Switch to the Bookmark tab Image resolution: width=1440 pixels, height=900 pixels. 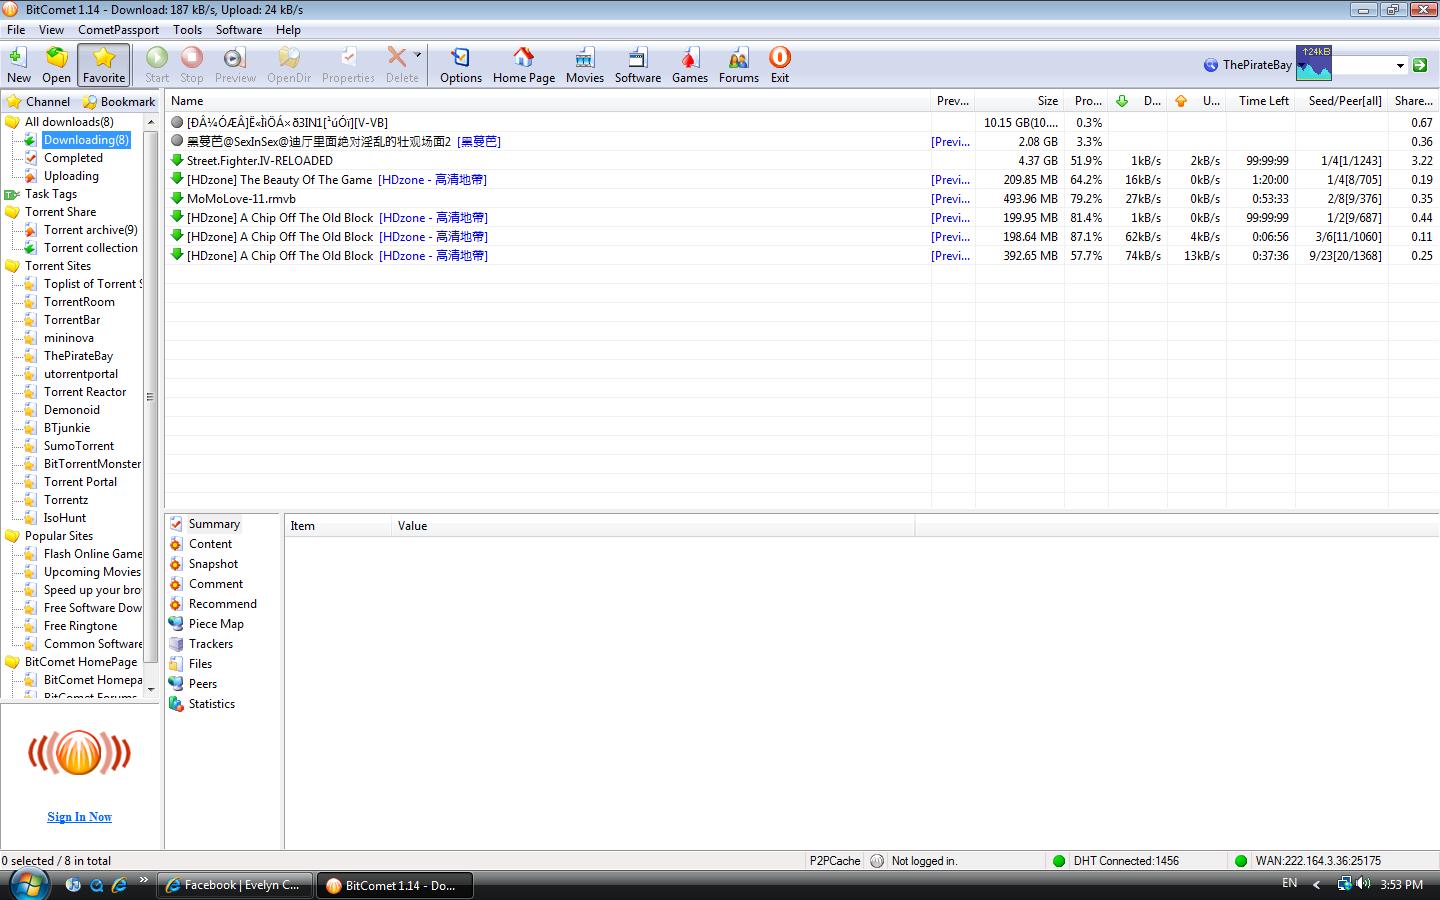coord(119,102)
